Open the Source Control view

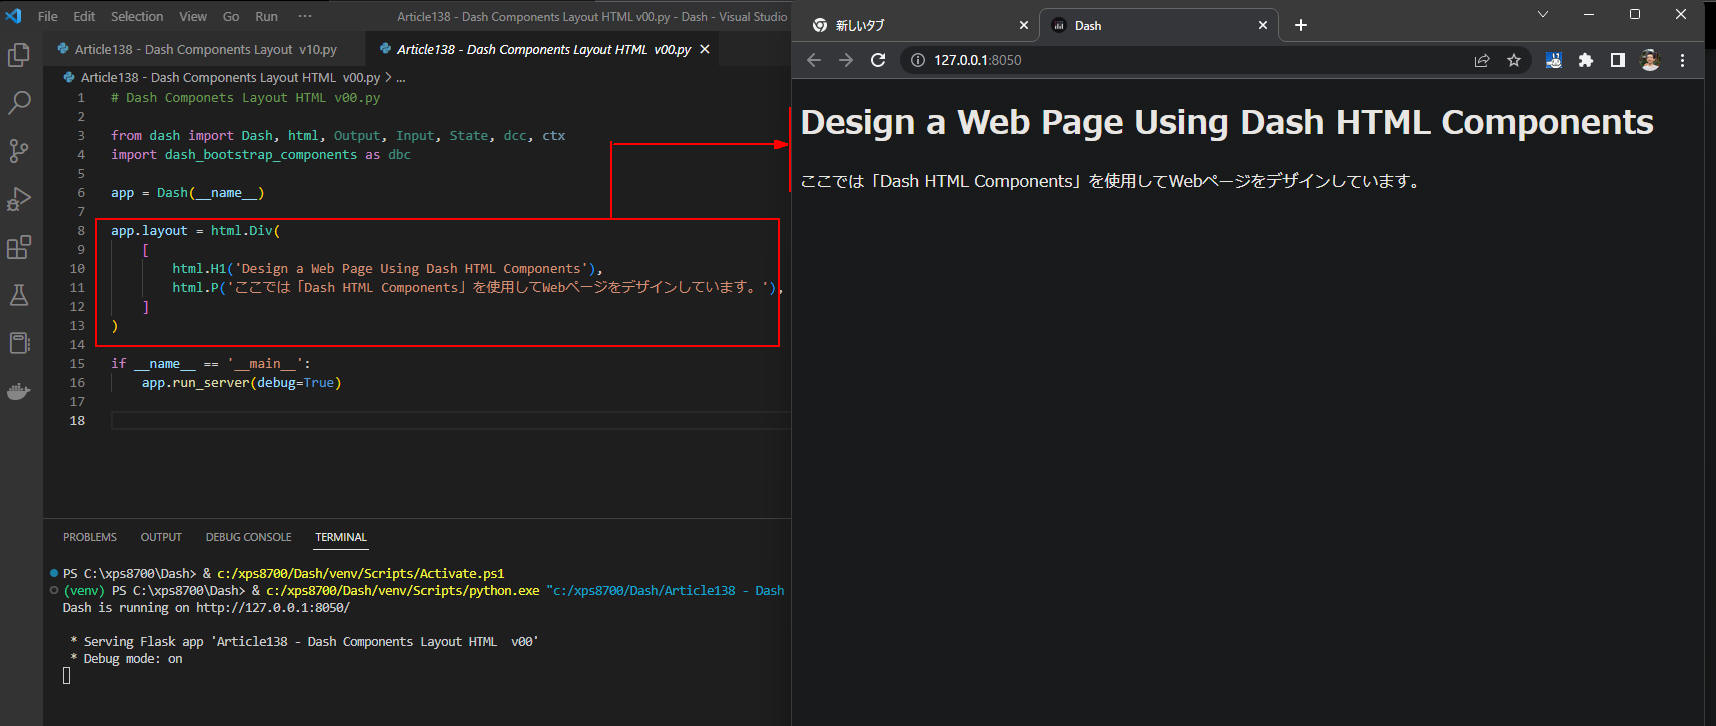pos(19,151)
